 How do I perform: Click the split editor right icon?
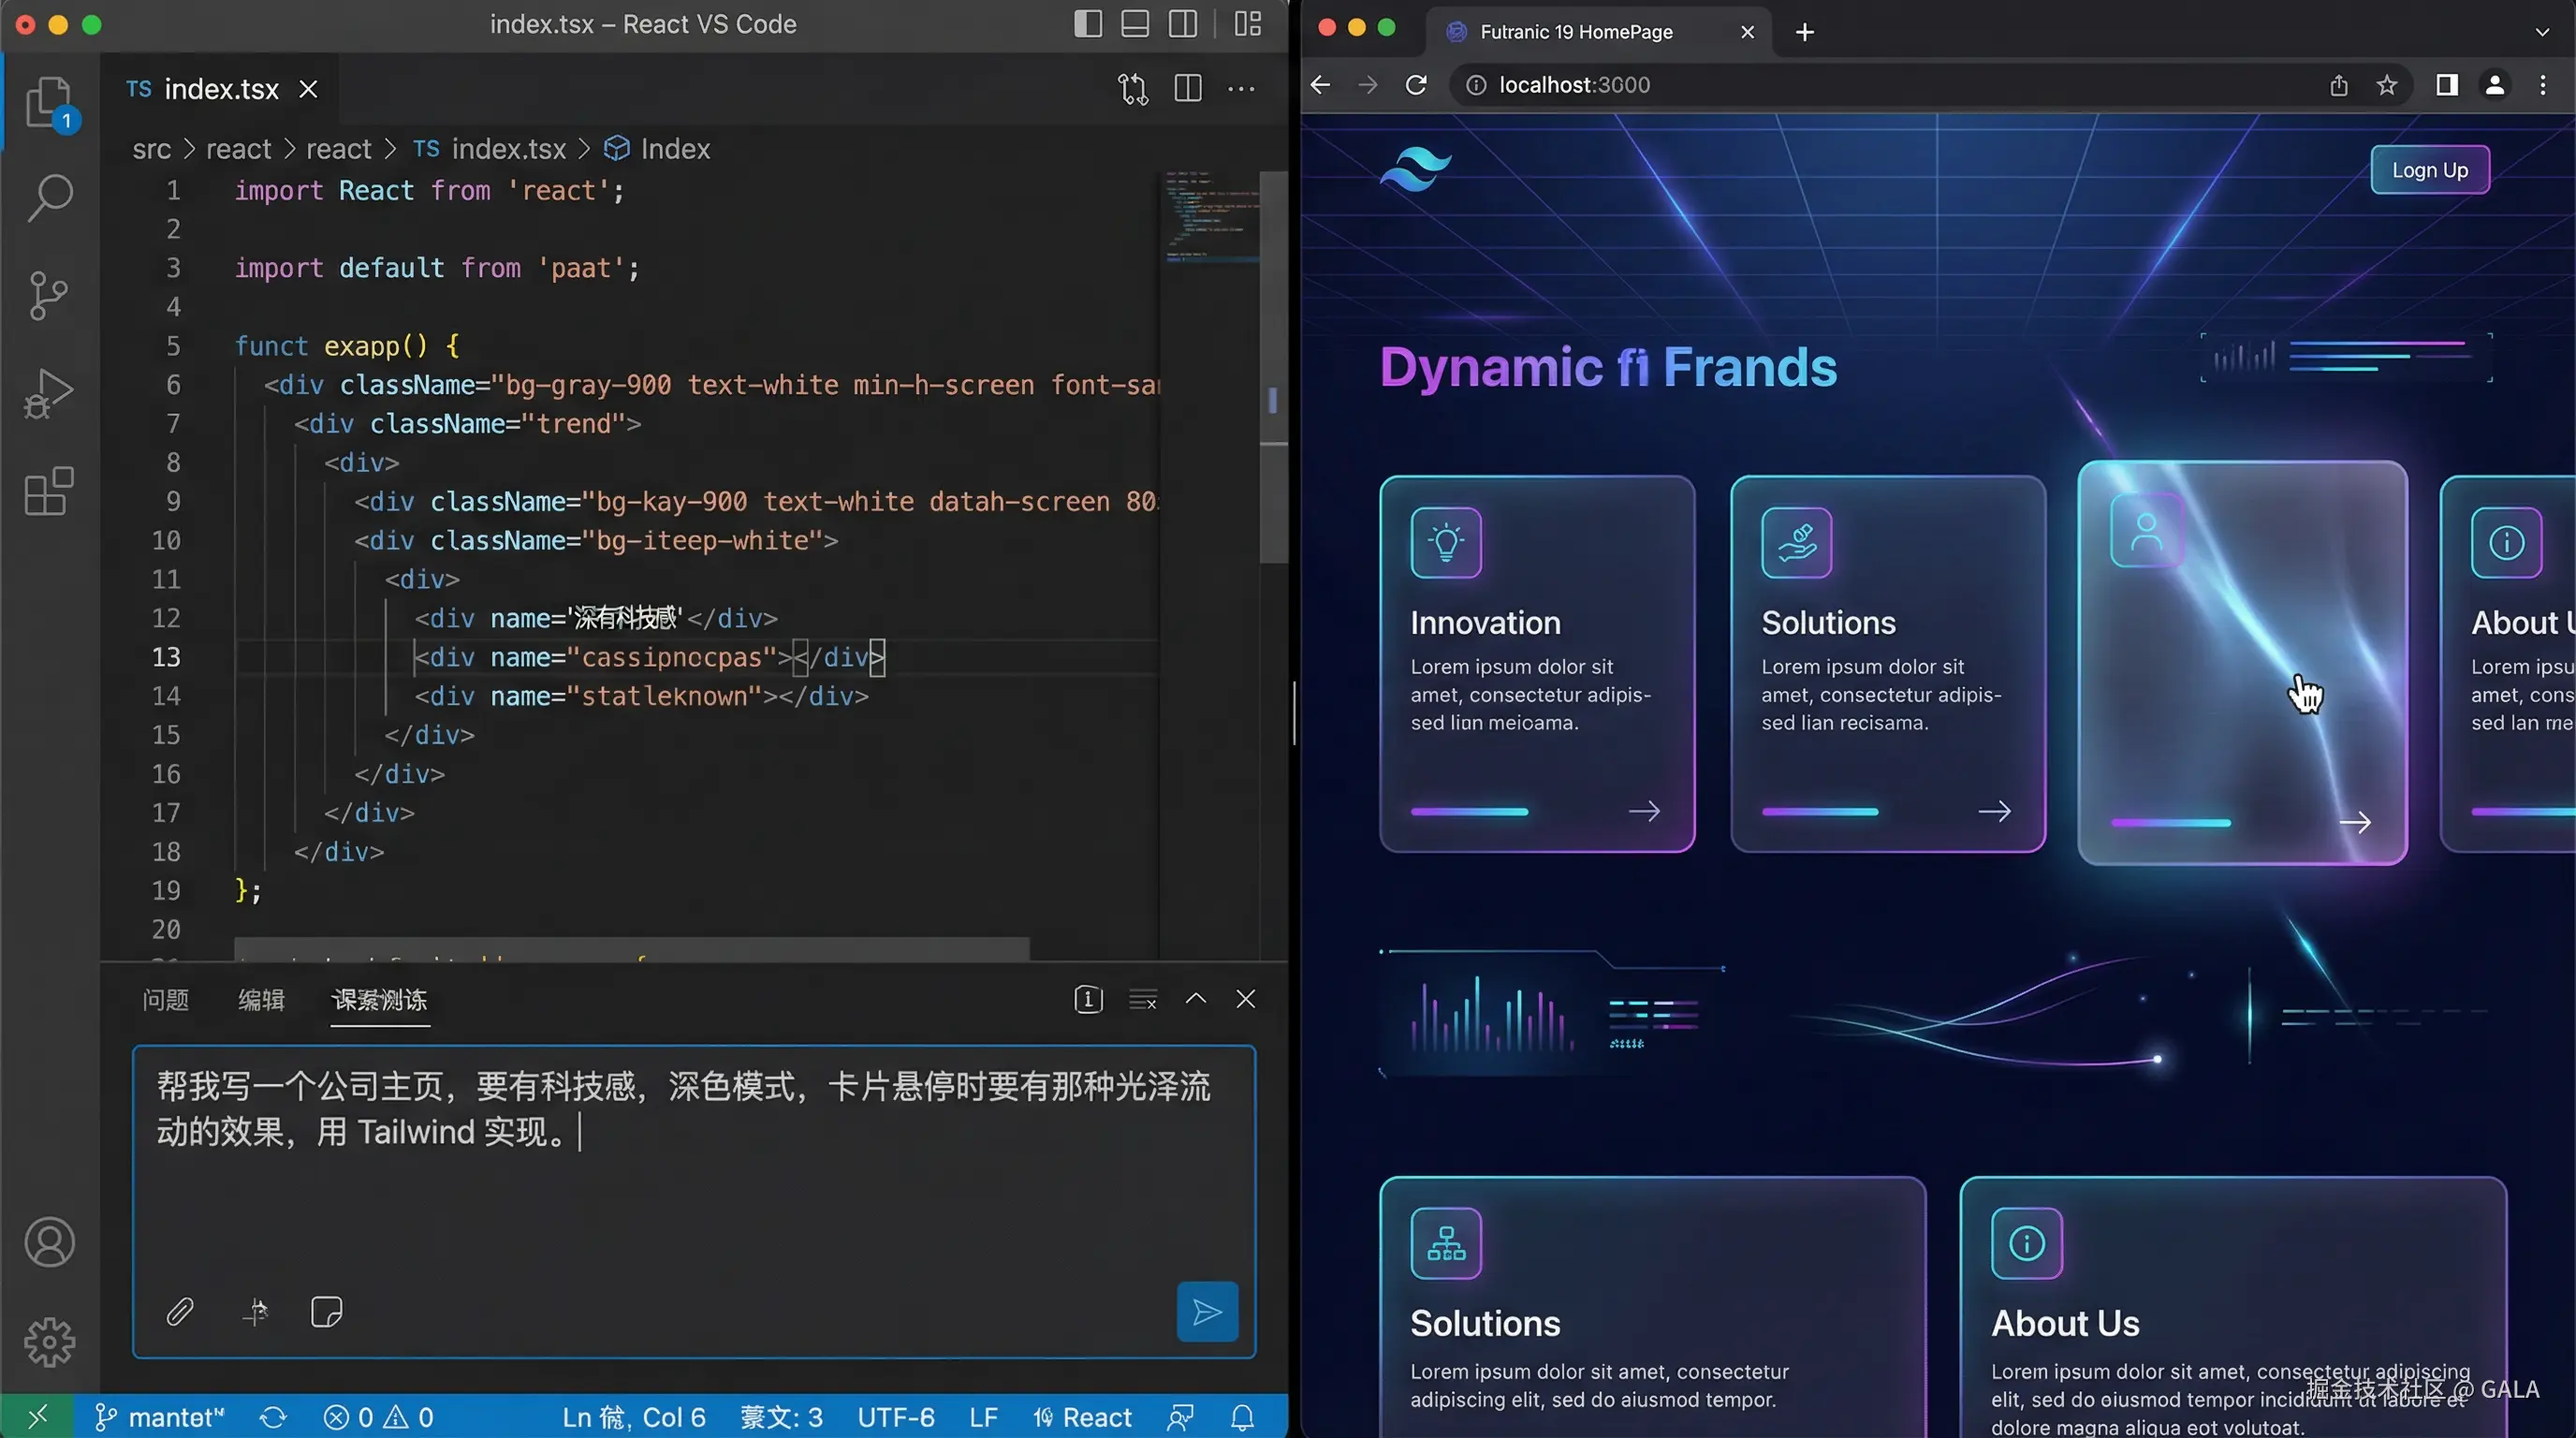click(x=1188, y=89)
